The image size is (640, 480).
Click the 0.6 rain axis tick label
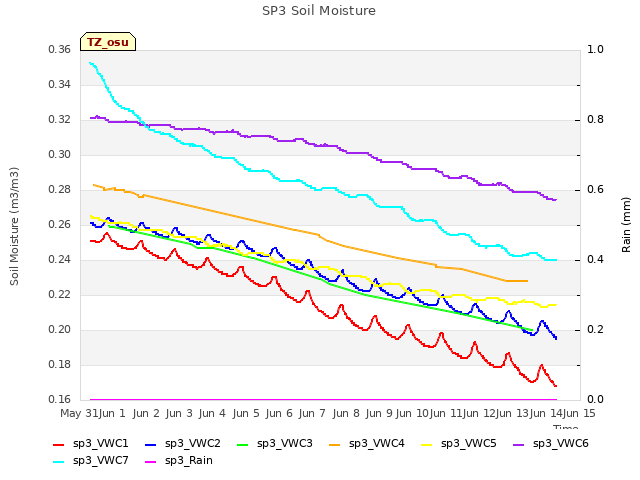(596, 189)
